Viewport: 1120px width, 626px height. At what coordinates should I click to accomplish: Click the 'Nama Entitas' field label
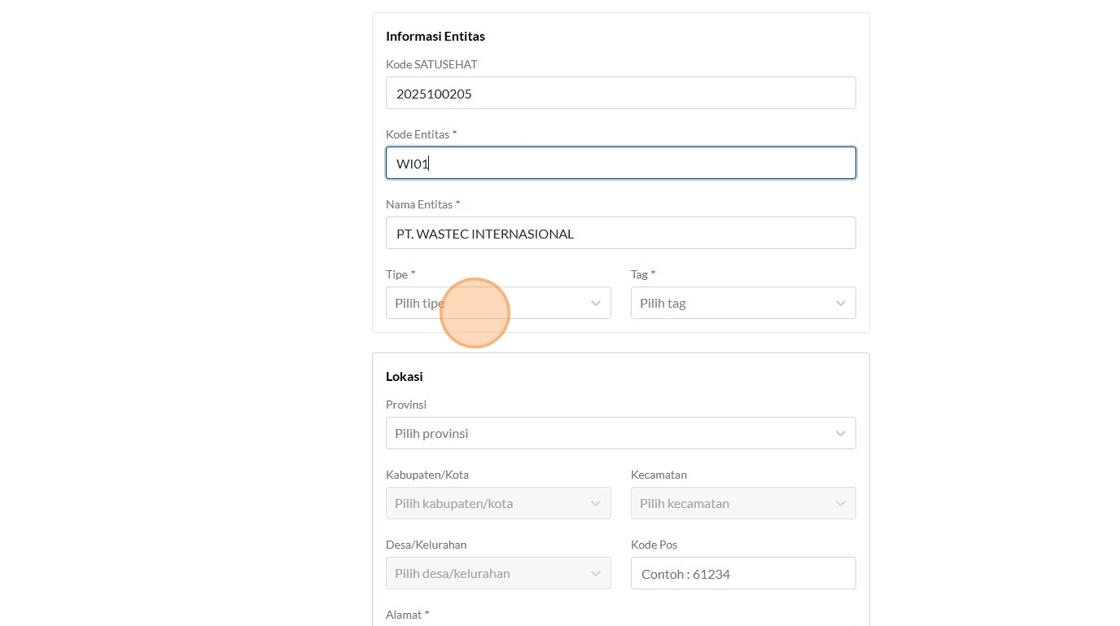pyautogui.click(x=419, y=204)
